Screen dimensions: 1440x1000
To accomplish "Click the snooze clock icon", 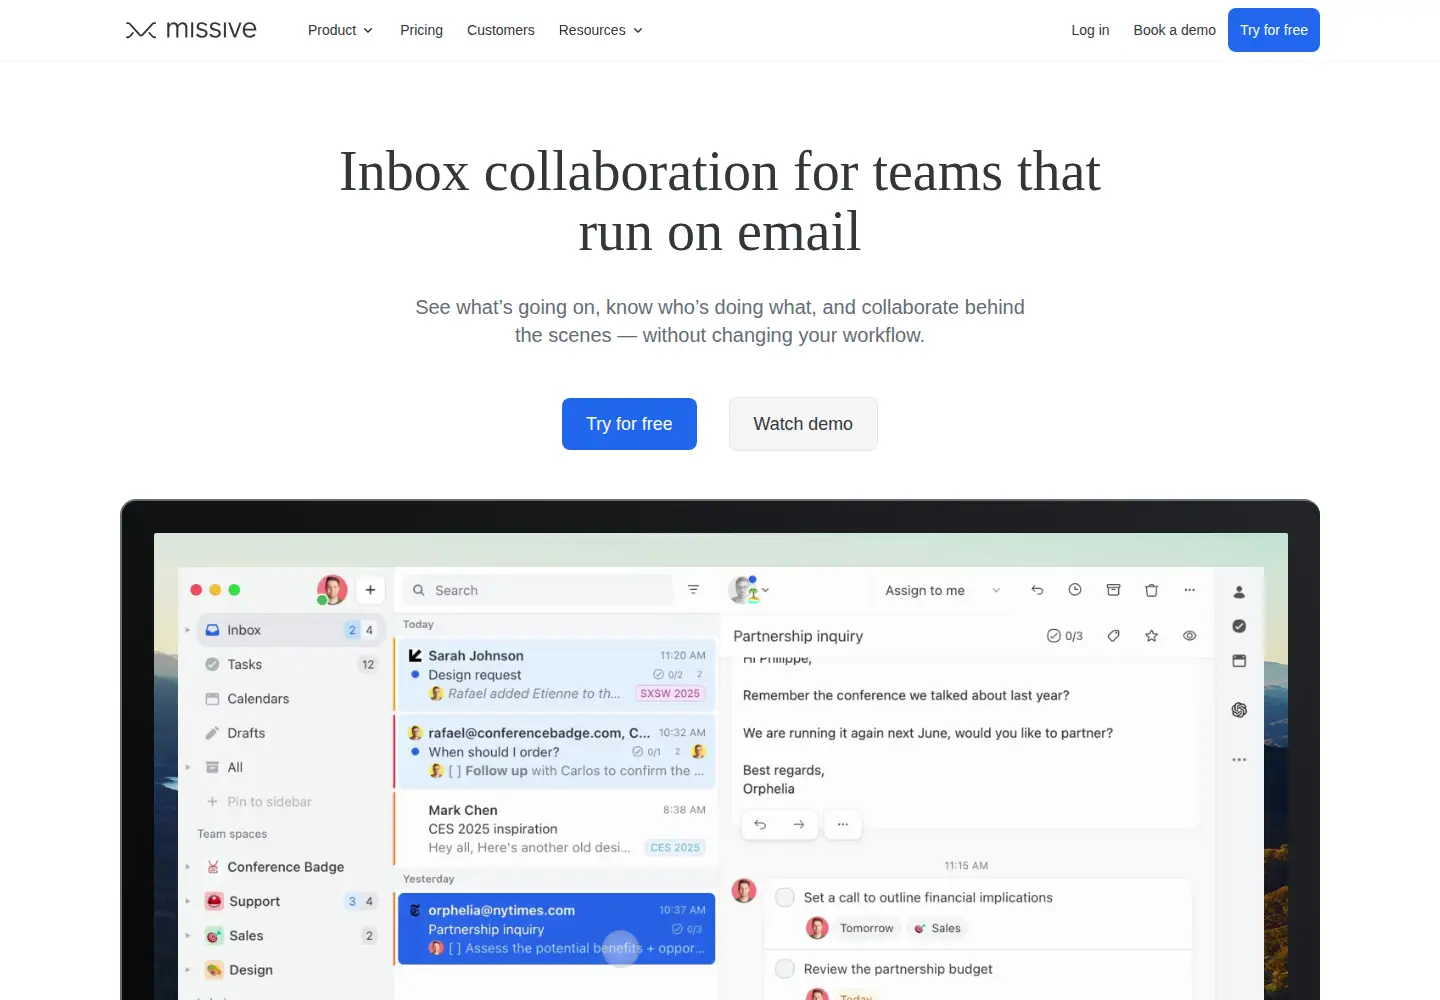I will 1075,590.
